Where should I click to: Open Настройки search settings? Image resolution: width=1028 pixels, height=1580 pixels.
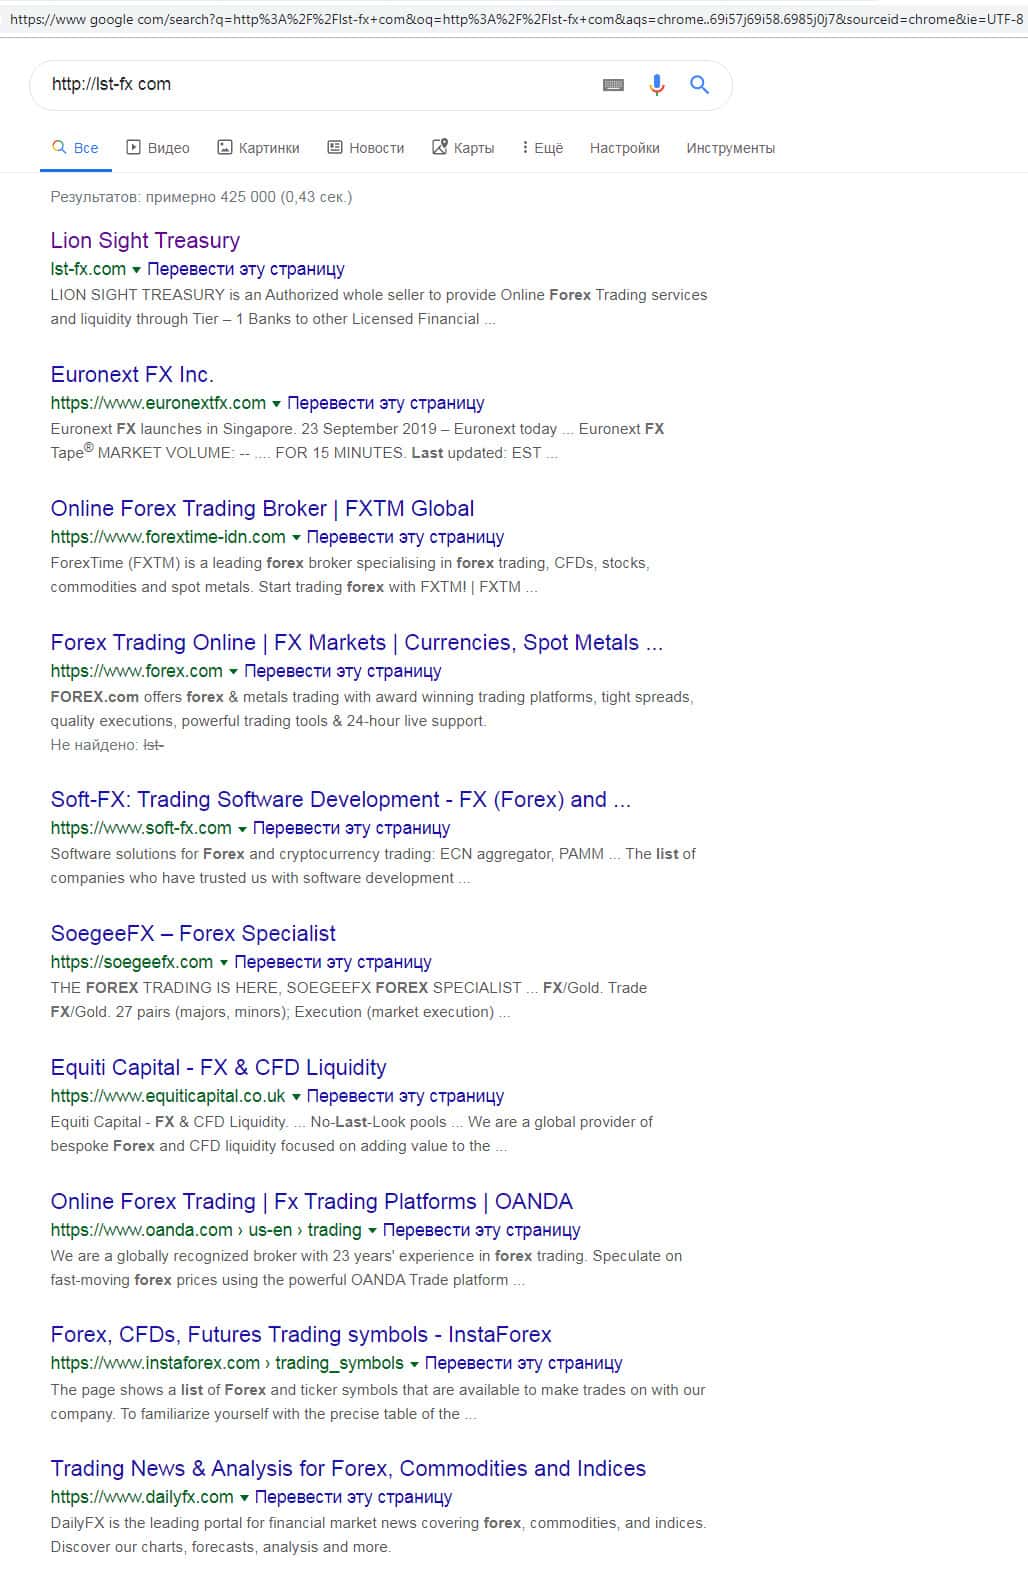tap(624, 148)
